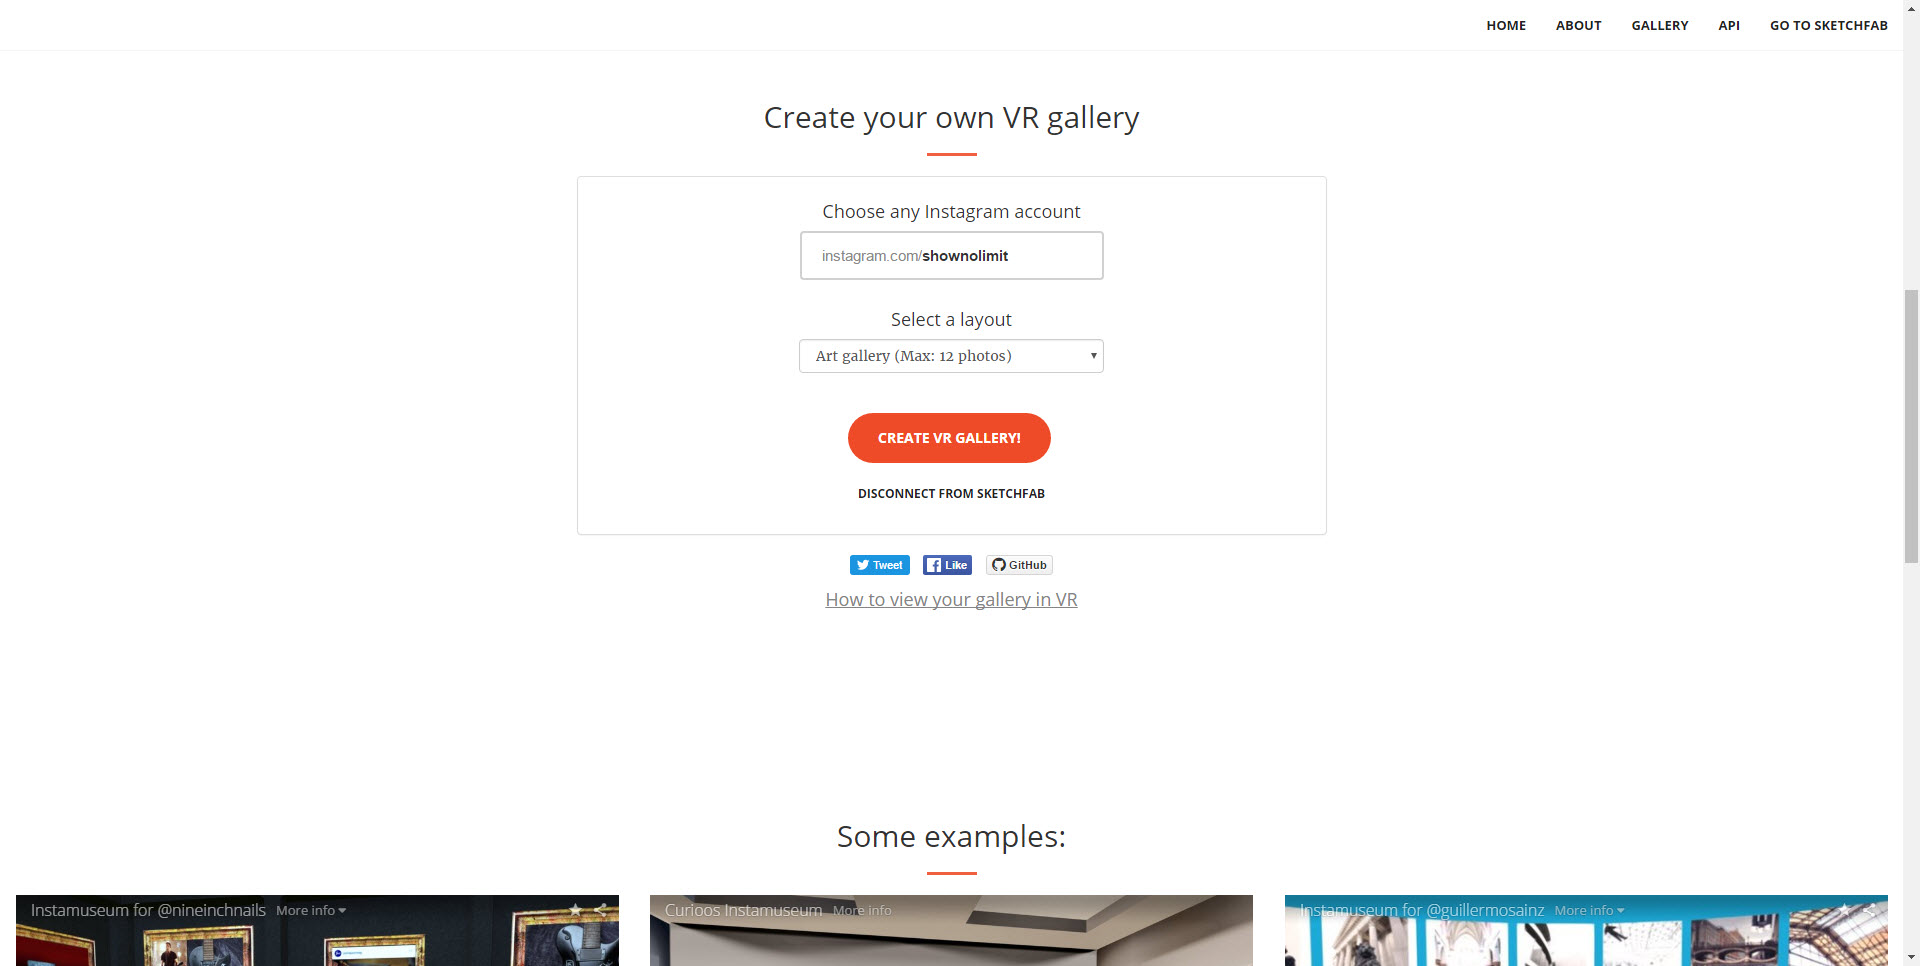This screenshot has height=966, width=1920.
Task: Go to the Home menu item
Action: 1506,25
